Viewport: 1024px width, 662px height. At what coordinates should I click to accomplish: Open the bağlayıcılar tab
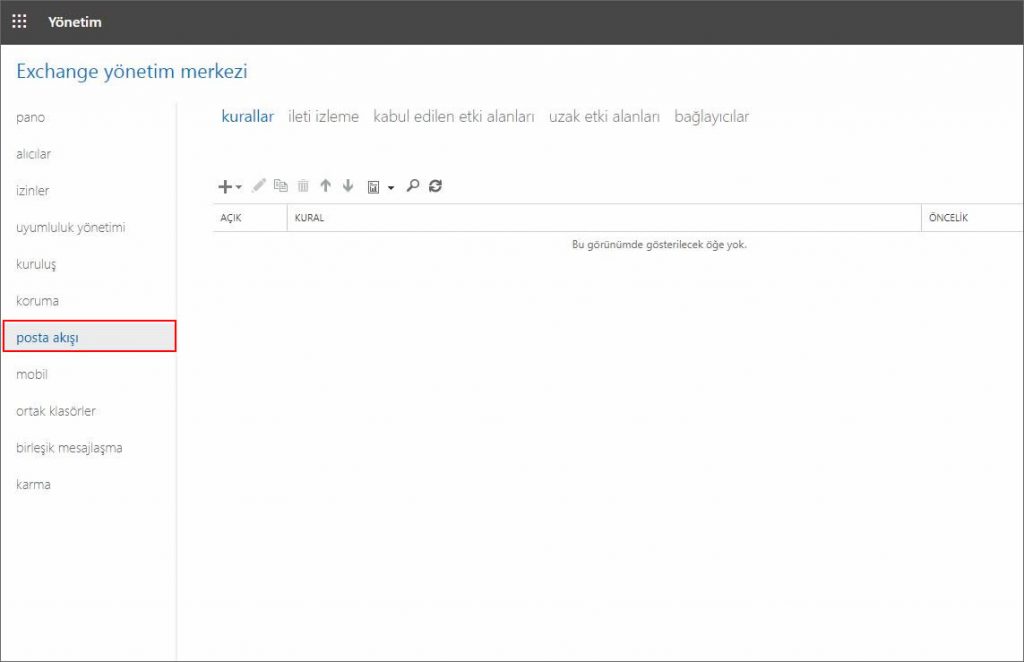click(712, 117)
